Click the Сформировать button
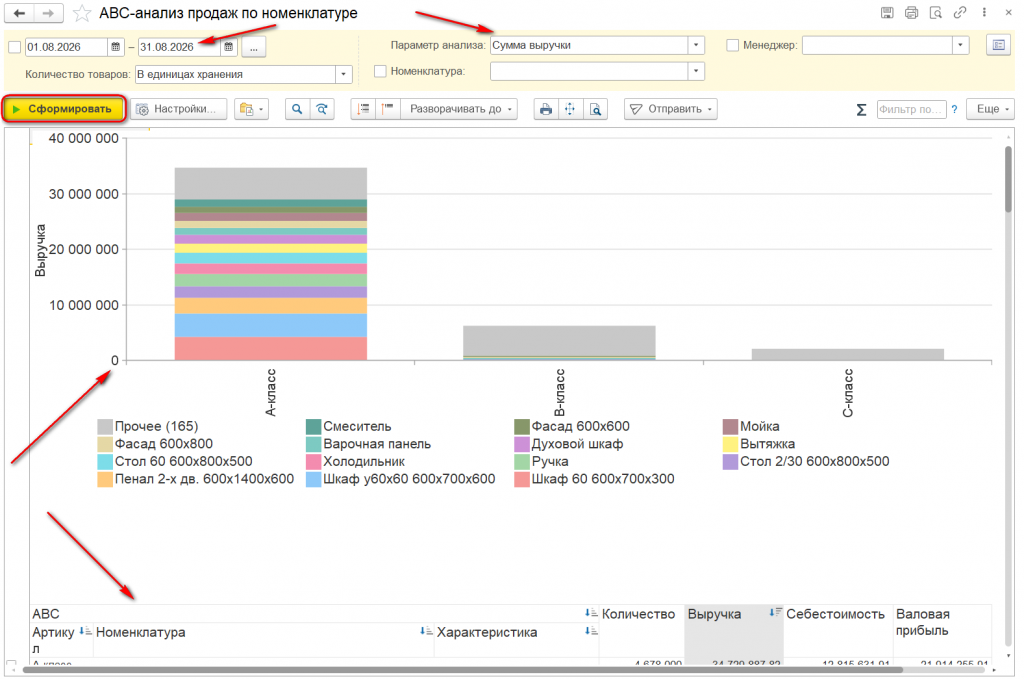Image resolution: width=1024 pixels, height=679 pixels. pyautogui.click(x=63, y=109)
